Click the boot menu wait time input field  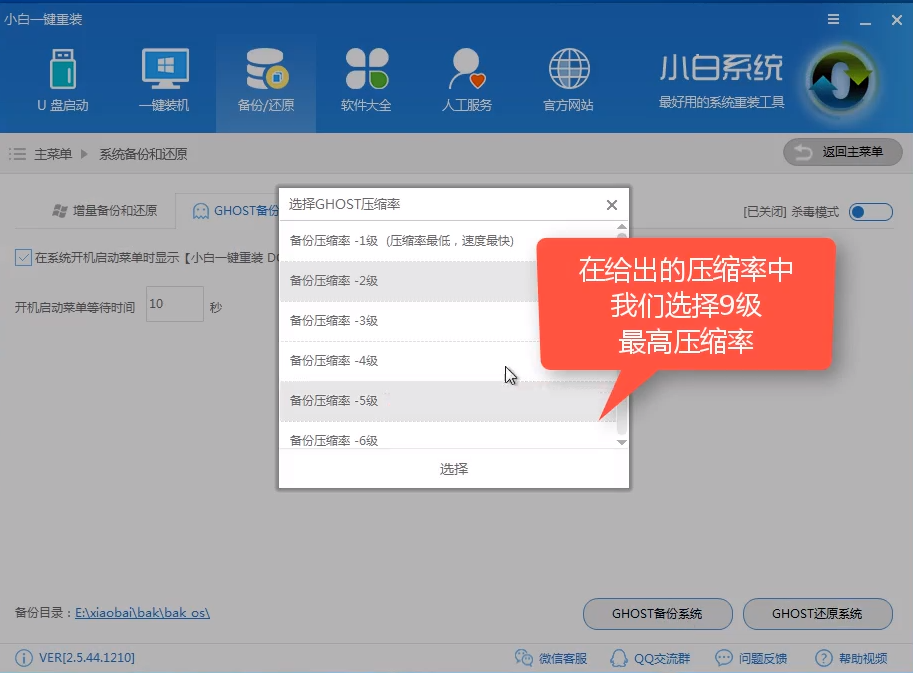(176, 303)
